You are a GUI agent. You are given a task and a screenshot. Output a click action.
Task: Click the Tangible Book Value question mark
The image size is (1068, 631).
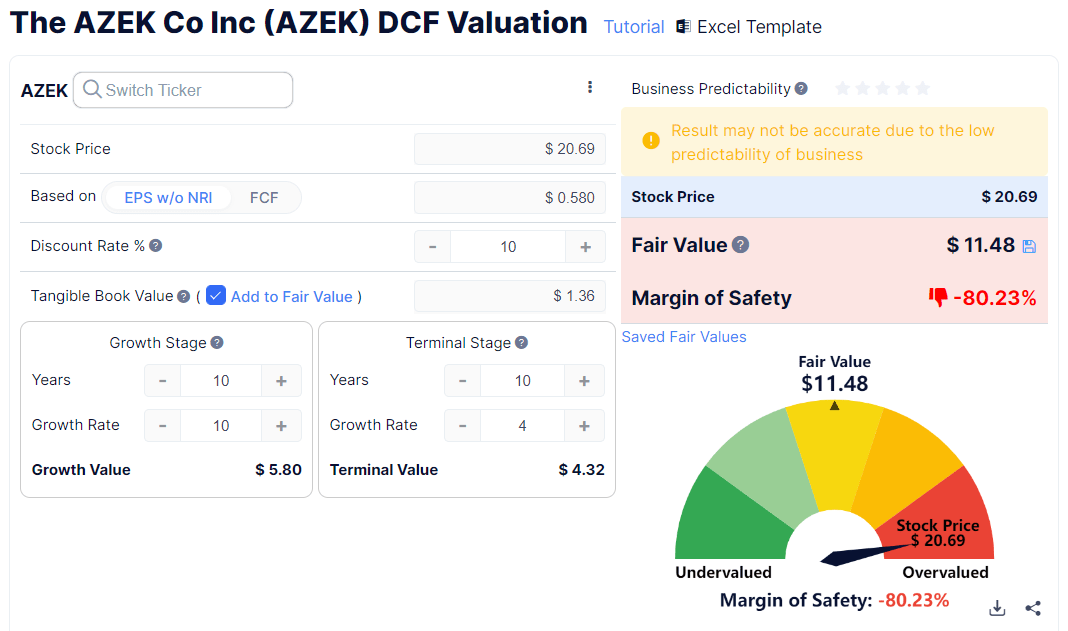181,296
